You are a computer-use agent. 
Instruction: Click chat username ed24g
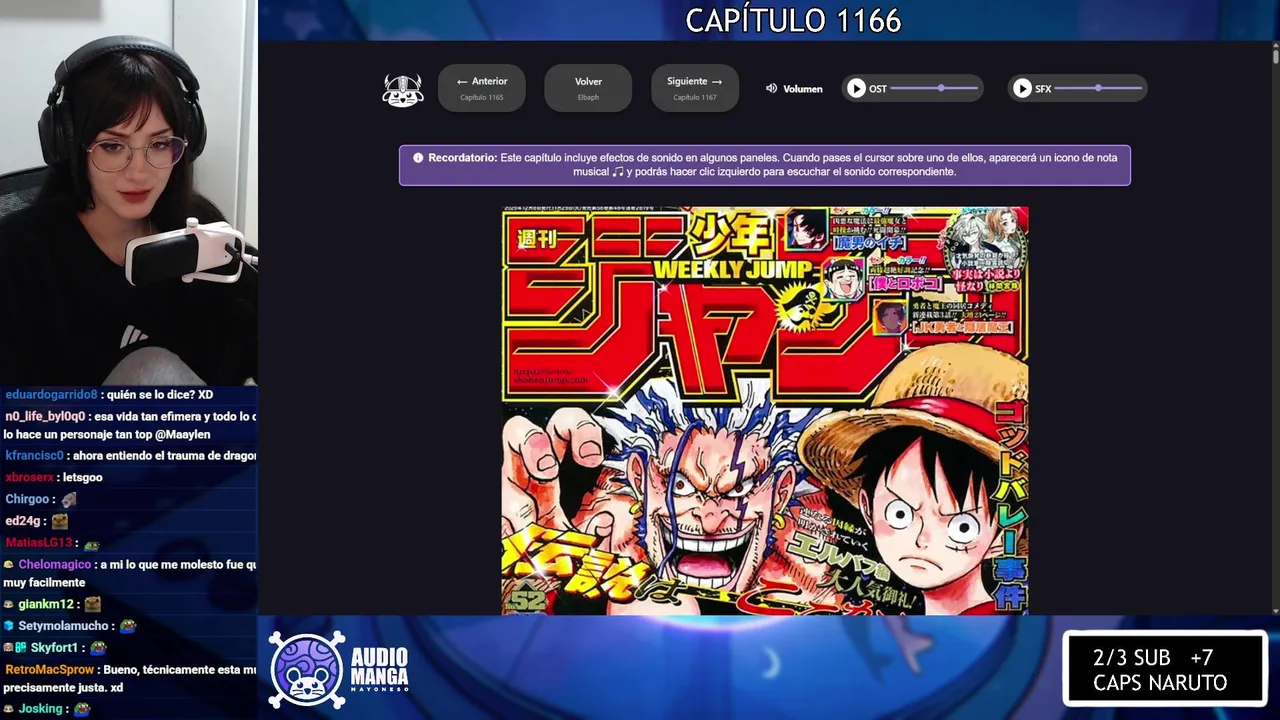22,521
